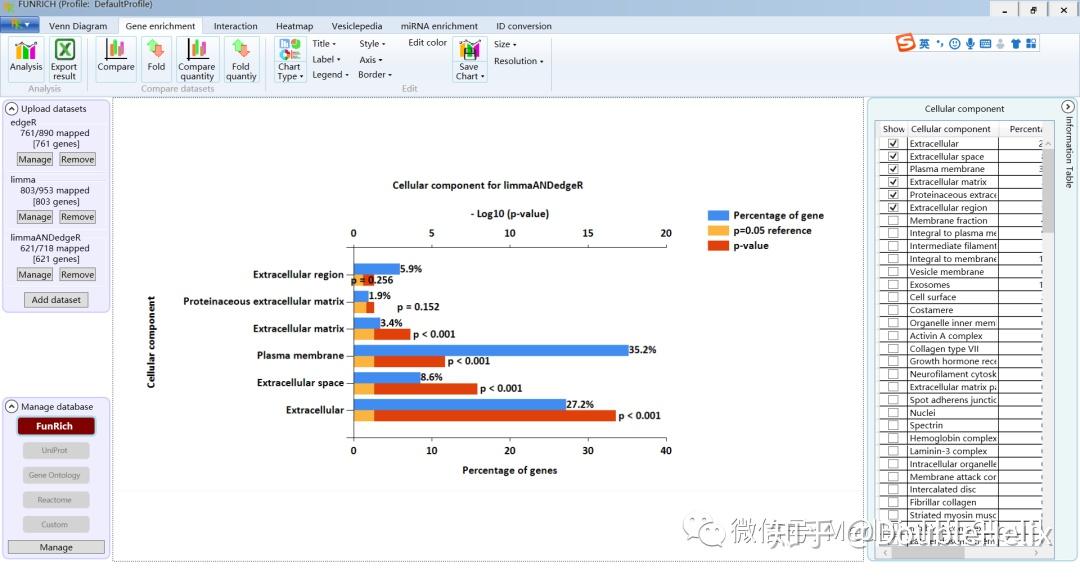Screen dimensions: 1080x579
Task: Uncheck Show for Plasma membrane
Action: 893,169
